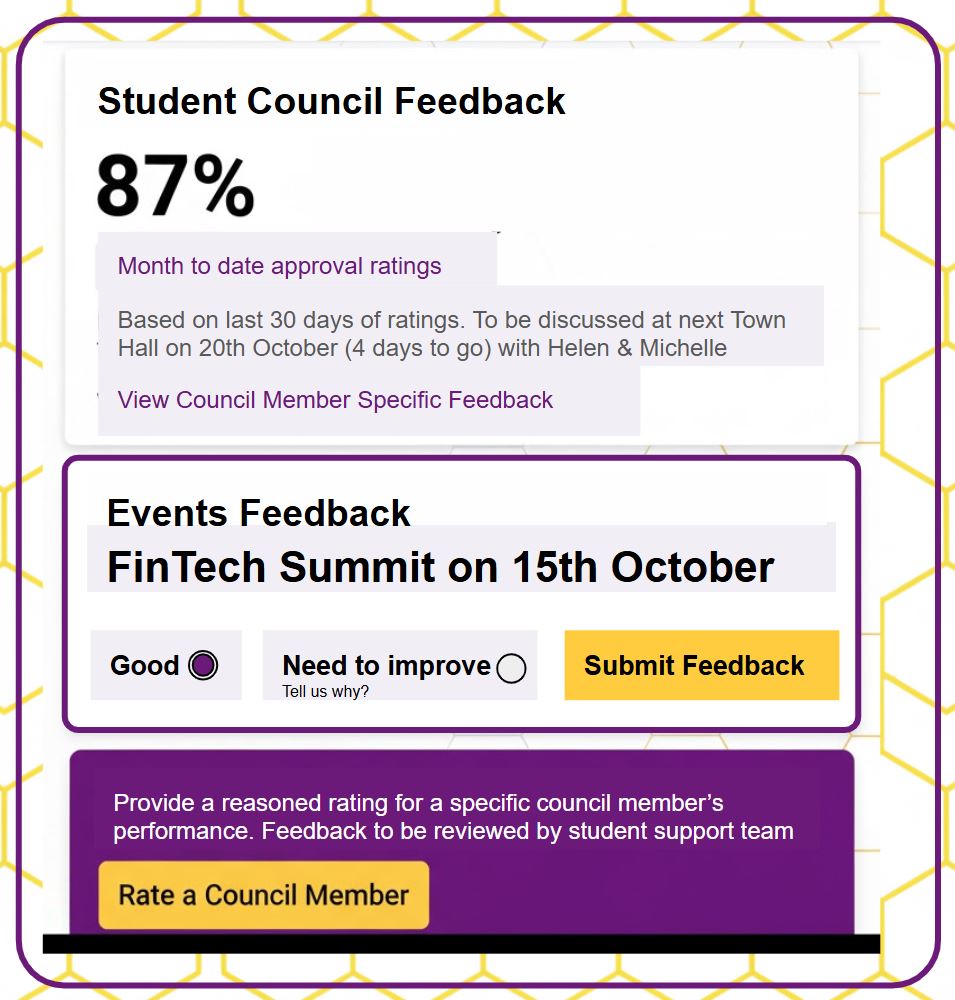Click the 87% approval figure
Image resolution: width=955 pixels, height=1000 pixels.
[176, 187]
